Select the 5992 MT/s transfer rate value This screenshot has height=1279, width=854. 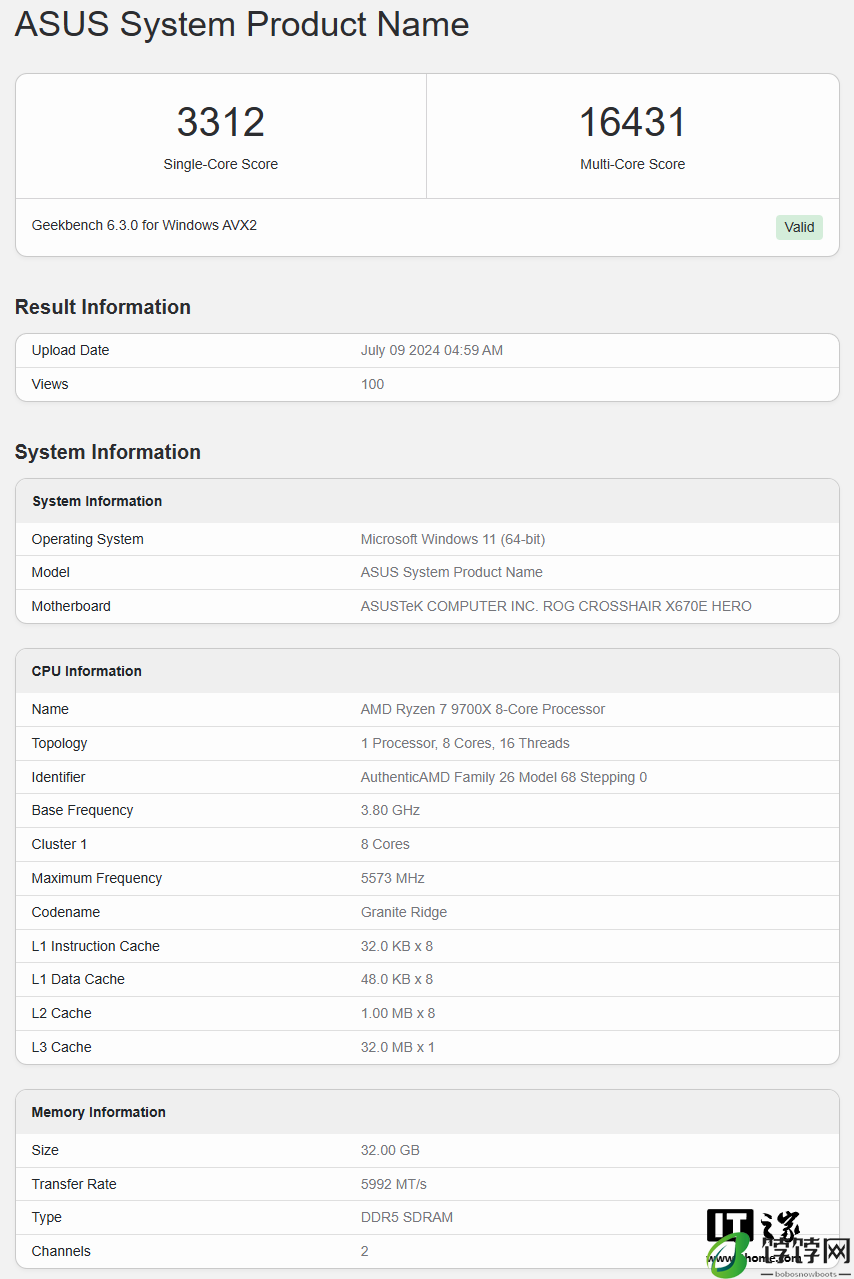tap(394, 1184)
